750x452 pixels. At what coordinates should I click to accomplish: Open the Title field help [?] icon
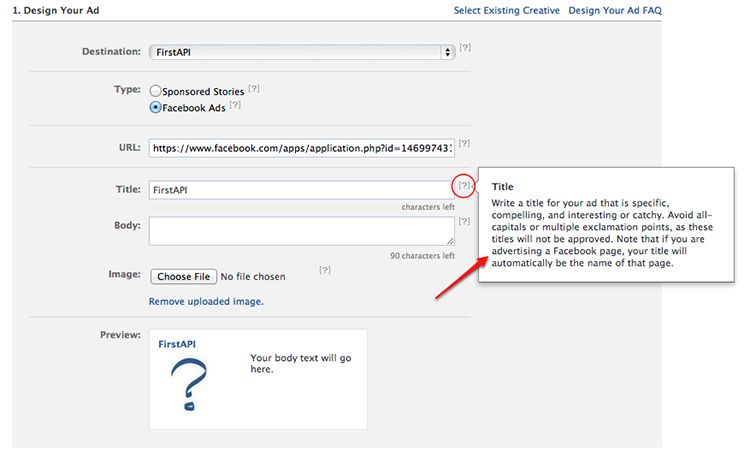464,186
